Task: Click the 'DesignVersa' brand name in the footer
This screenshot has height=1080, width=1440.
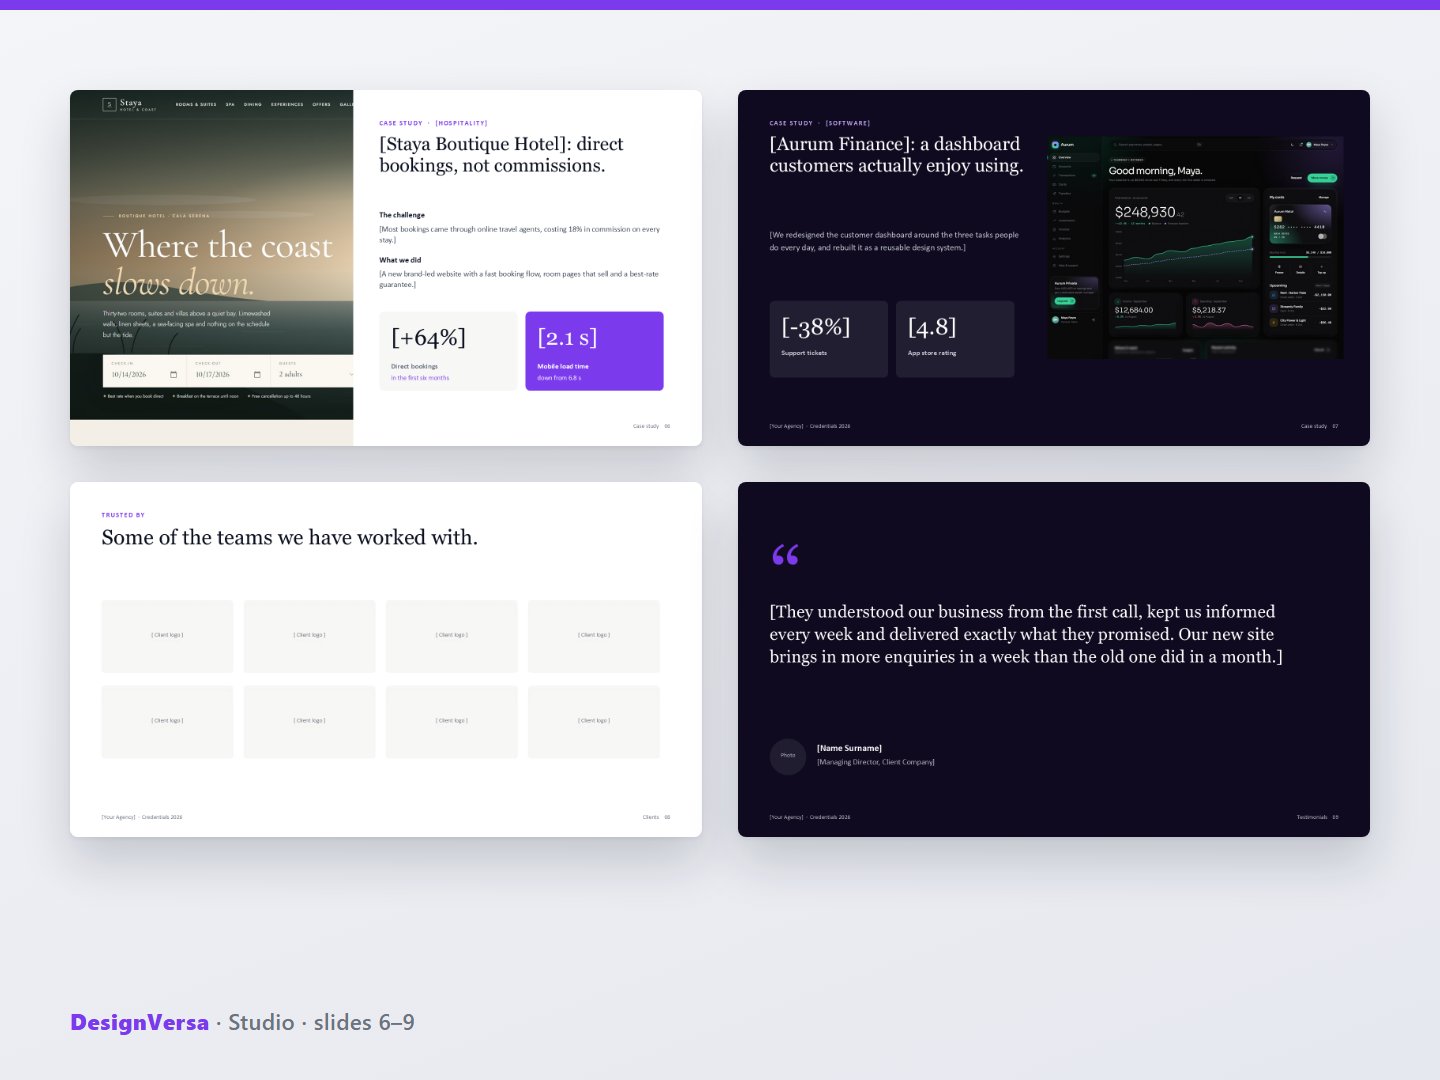Action: tap(139, 1022)
